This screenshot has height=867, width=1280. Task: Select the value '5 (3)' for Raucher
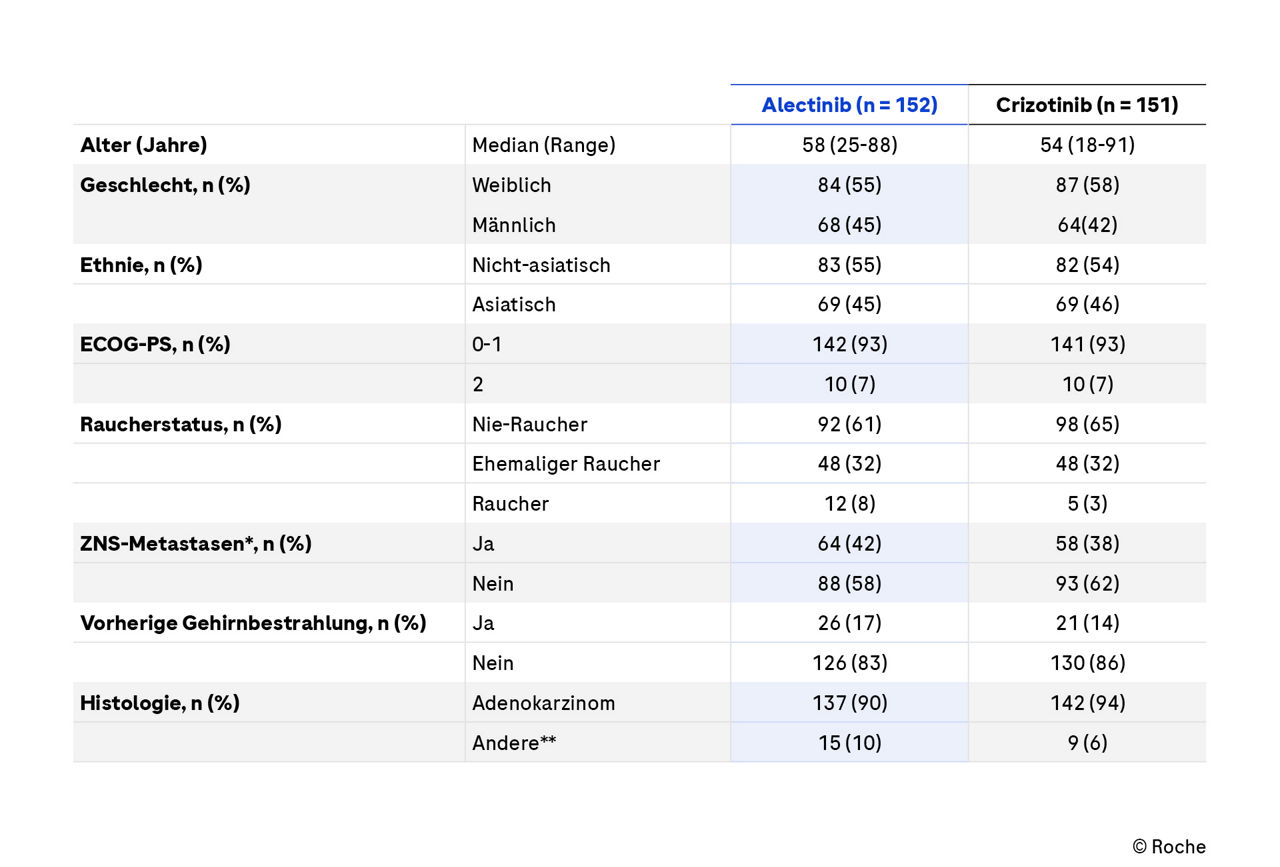1087,504
